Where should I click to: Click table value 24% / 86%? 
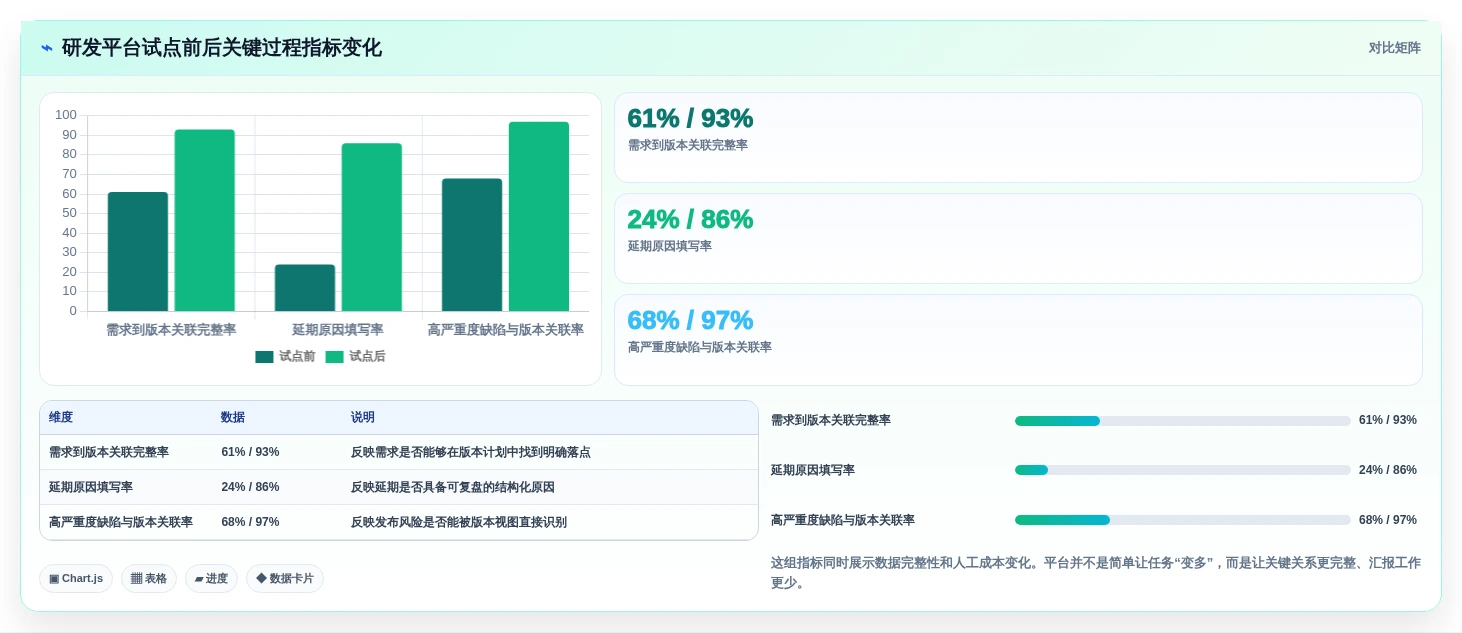250,487
